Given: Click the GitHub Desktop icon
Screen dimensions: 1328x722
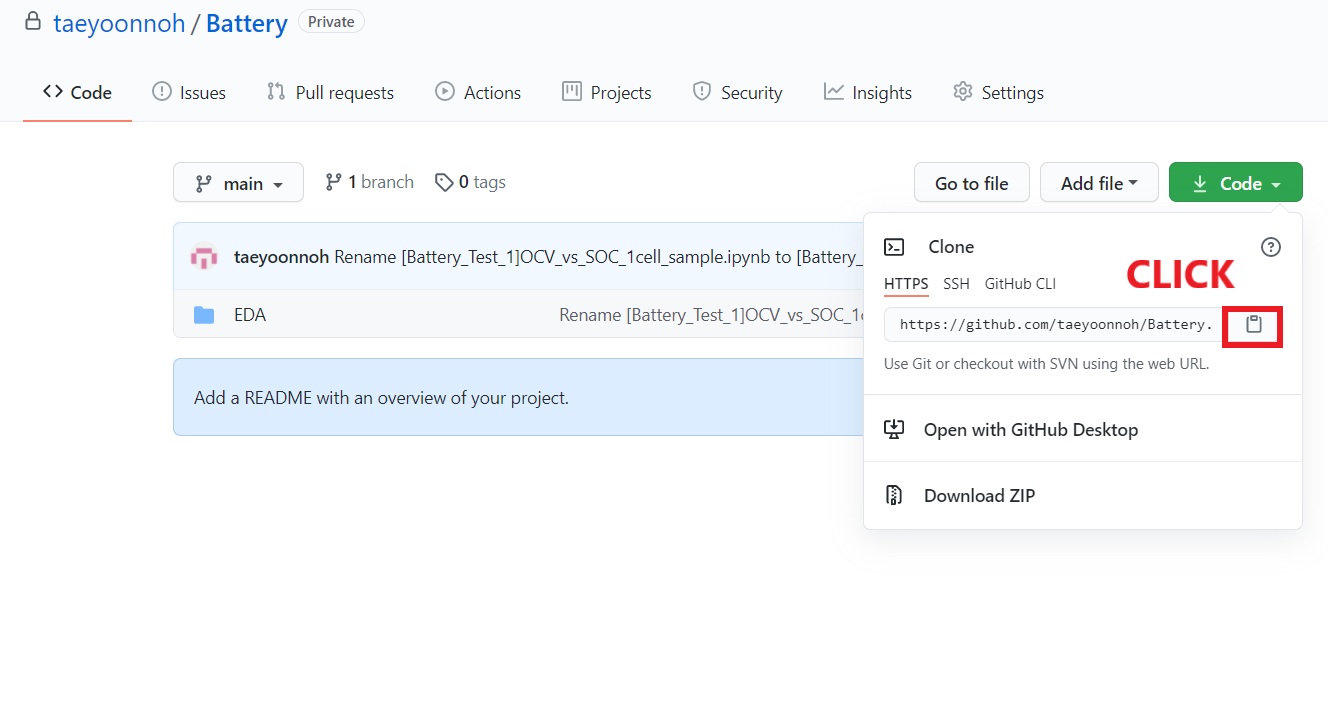Looking at the screenshot, I should 894,430.
